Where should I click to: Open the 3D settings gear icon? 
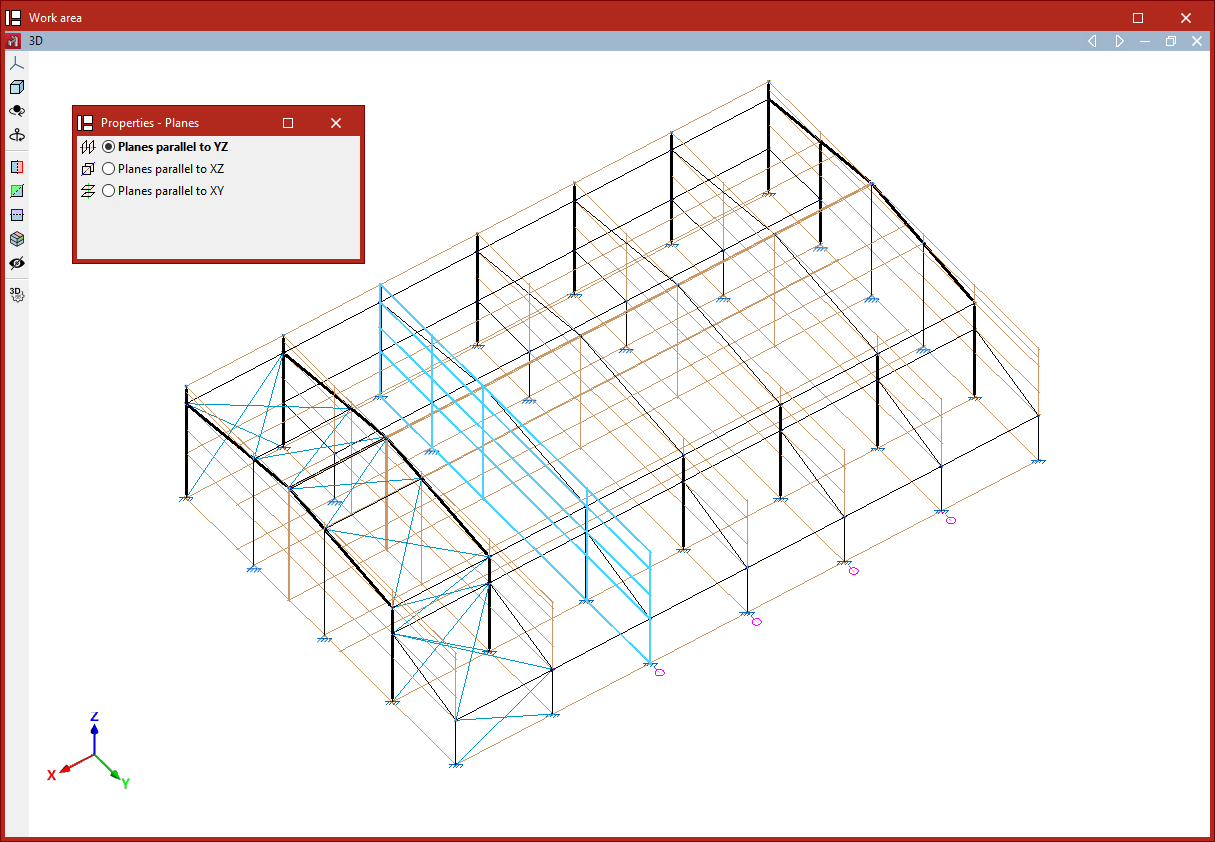16,294
